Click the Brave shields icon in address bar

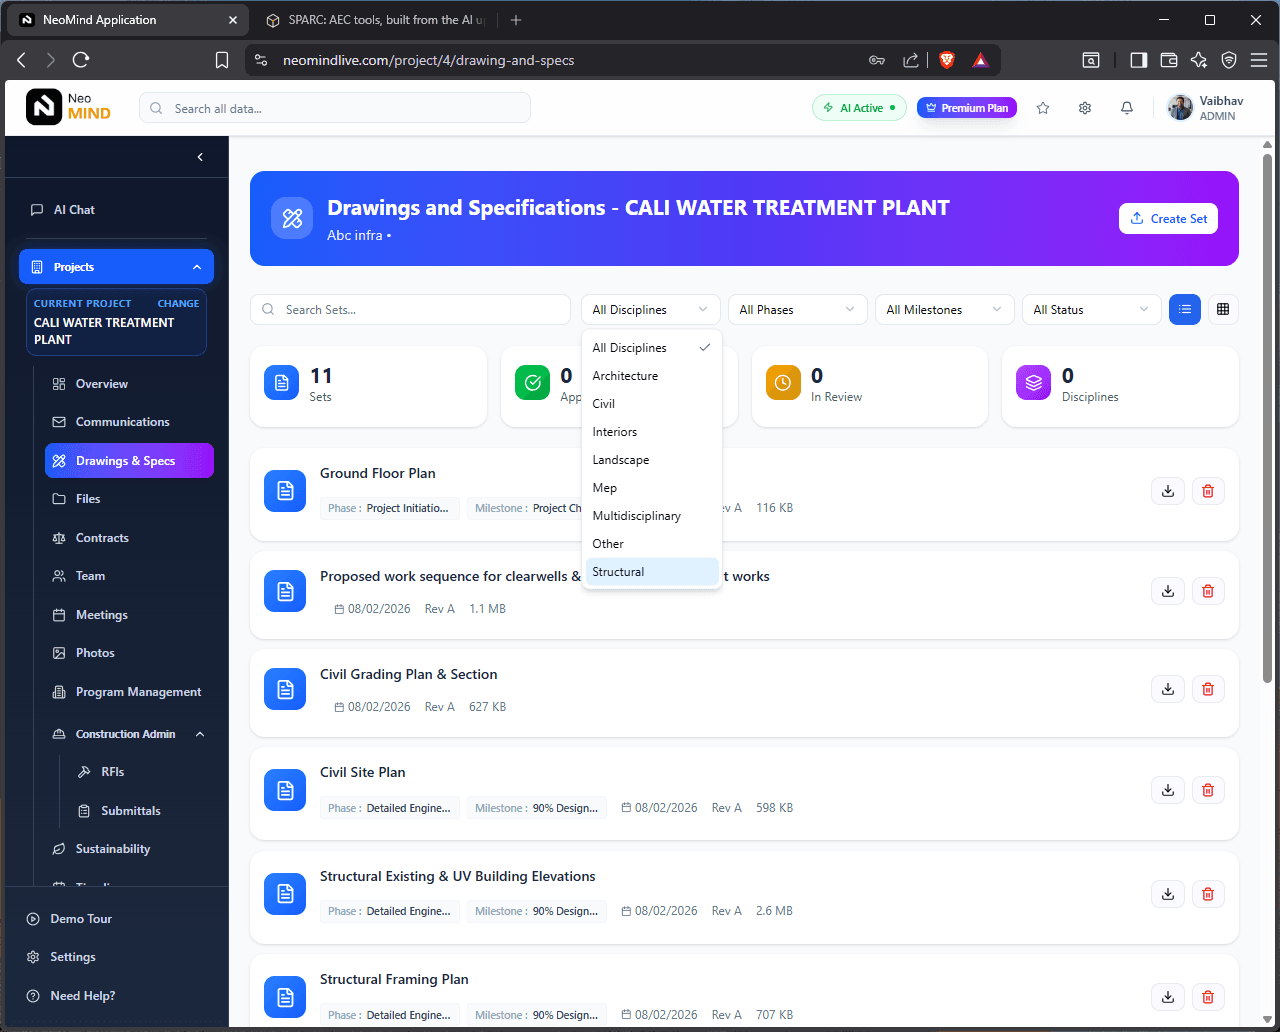(x=947, y=60)
